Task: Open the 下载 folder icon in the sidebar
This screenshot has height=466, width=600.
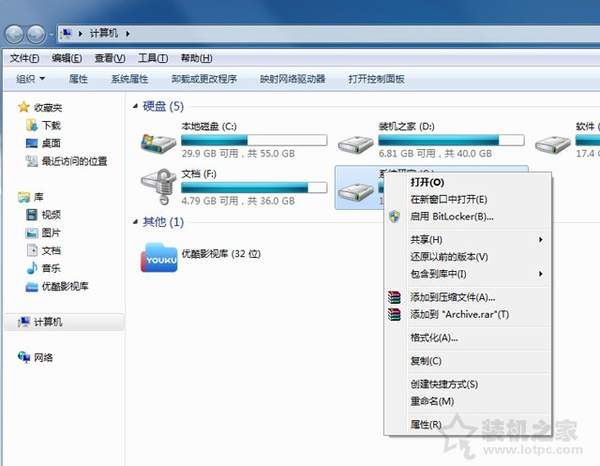Action: point(31,125)
